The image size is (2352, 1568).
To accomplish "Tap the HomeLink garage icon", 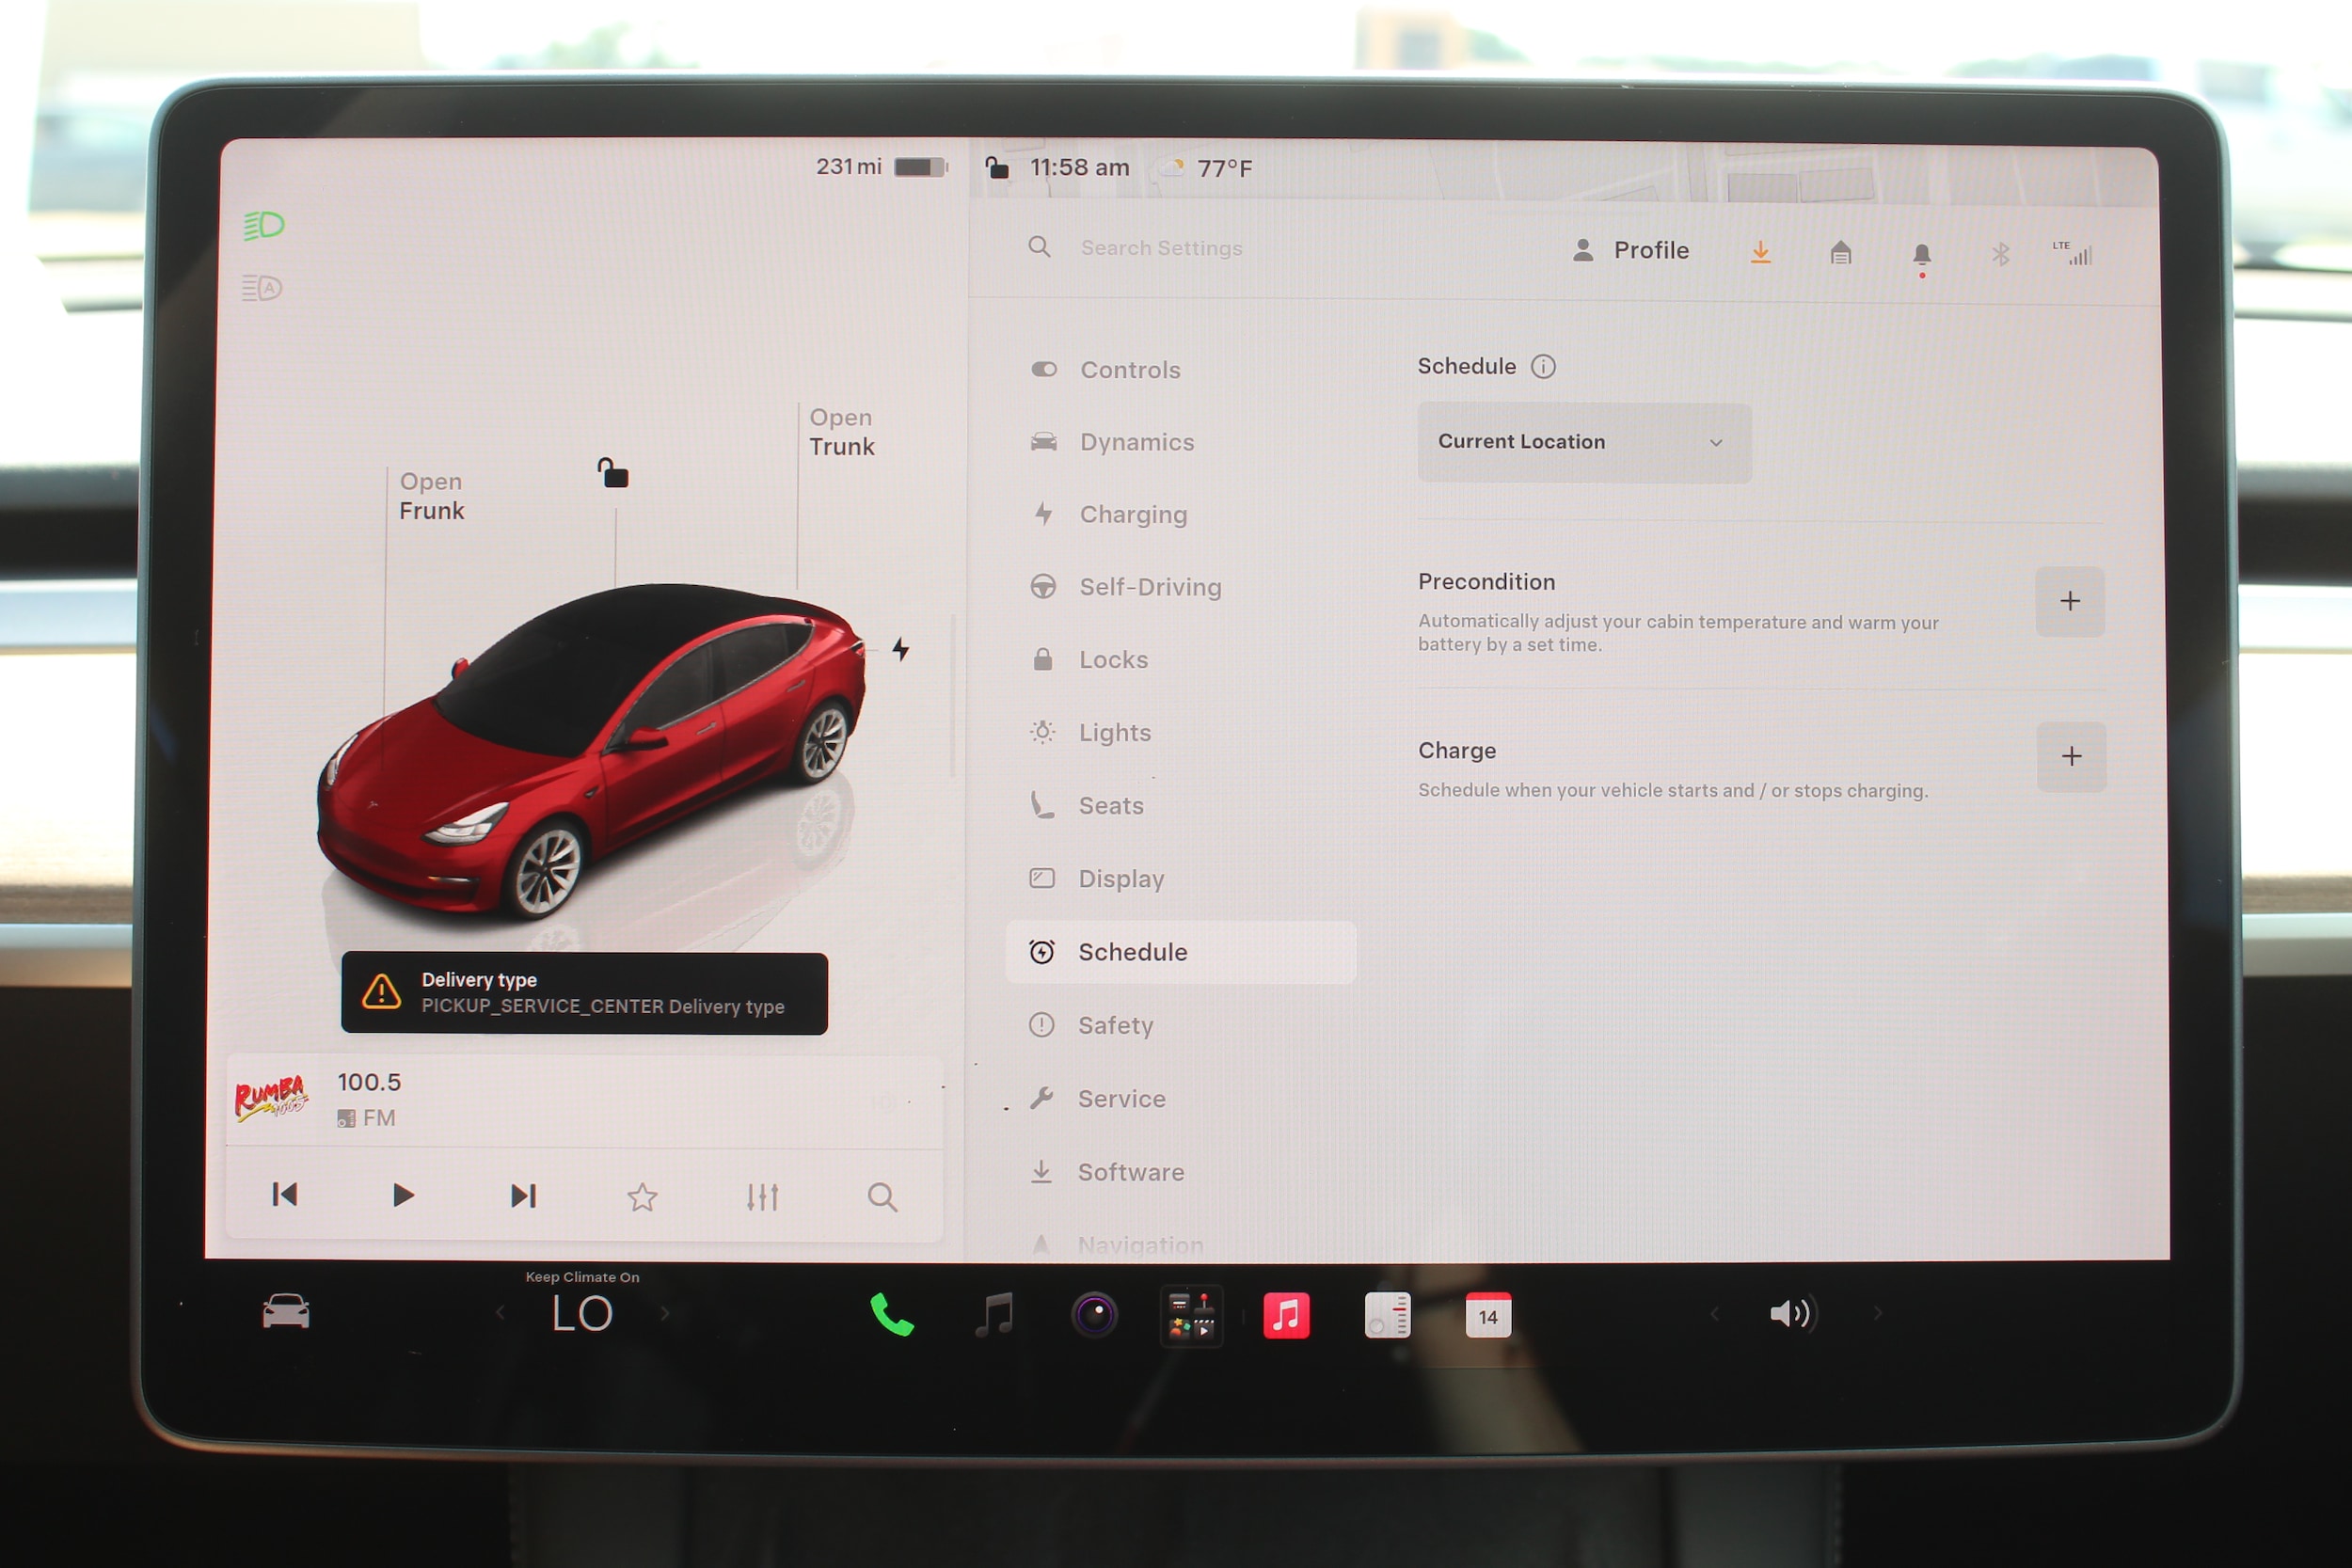I will tap(1841, 252).
